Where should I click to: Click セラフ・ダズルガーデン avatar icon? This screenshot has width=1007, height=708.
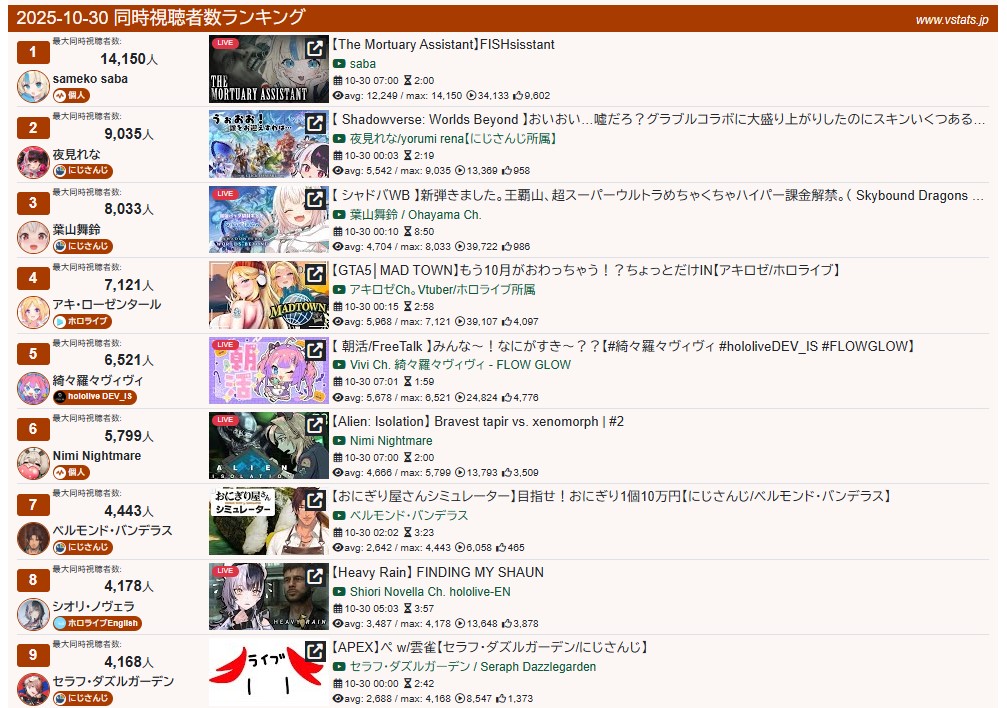(33, 690)
